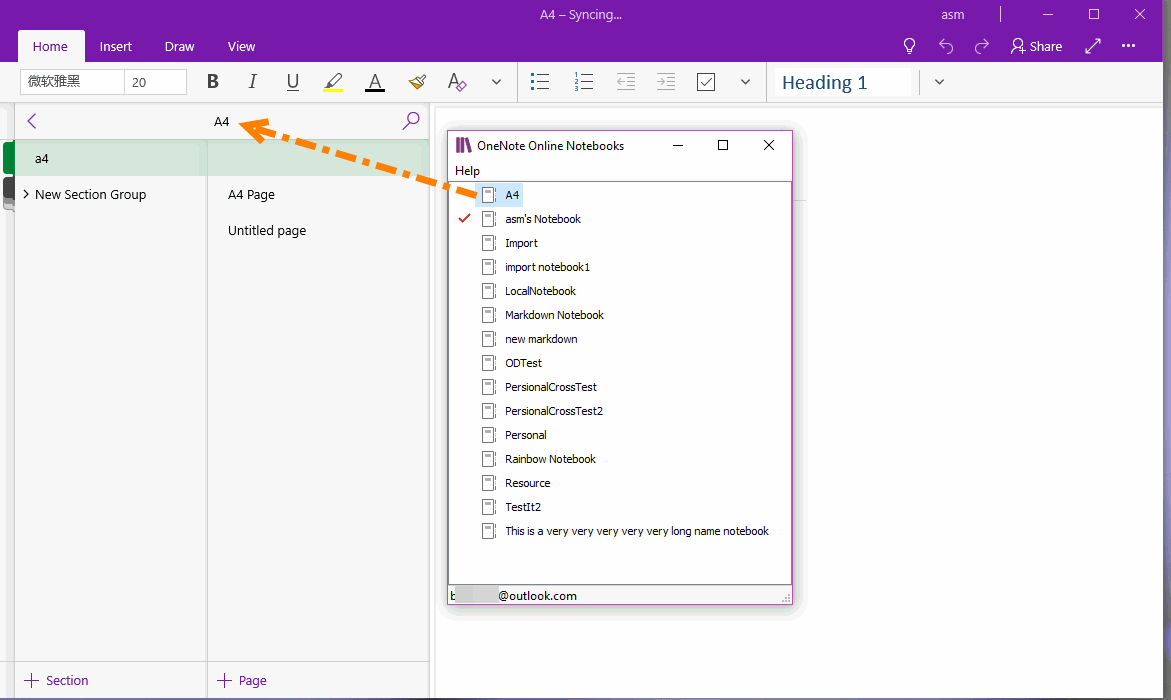
Task: Select the Format Painter brush
Action: (417, 82)
